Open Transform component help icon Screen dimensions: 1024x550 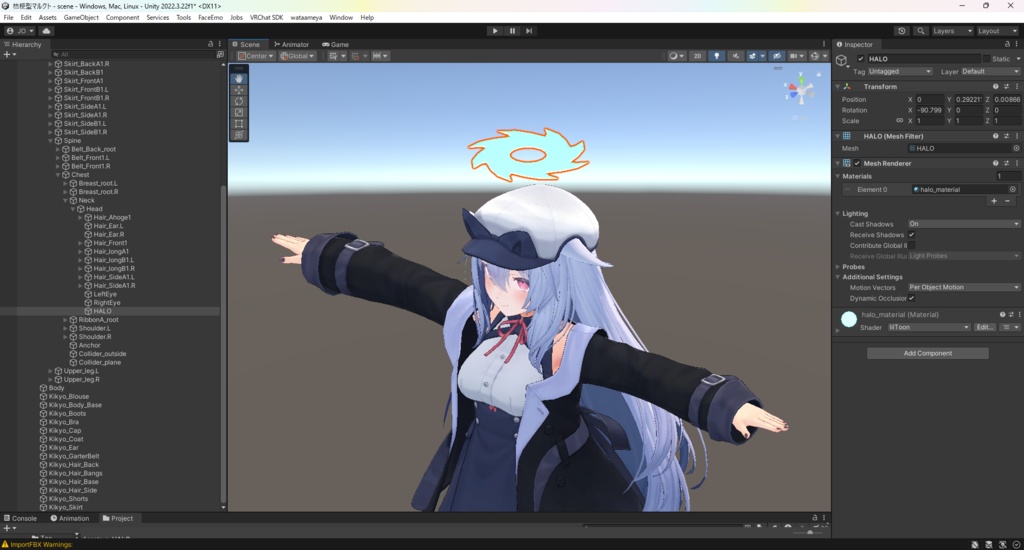[996, 86]
